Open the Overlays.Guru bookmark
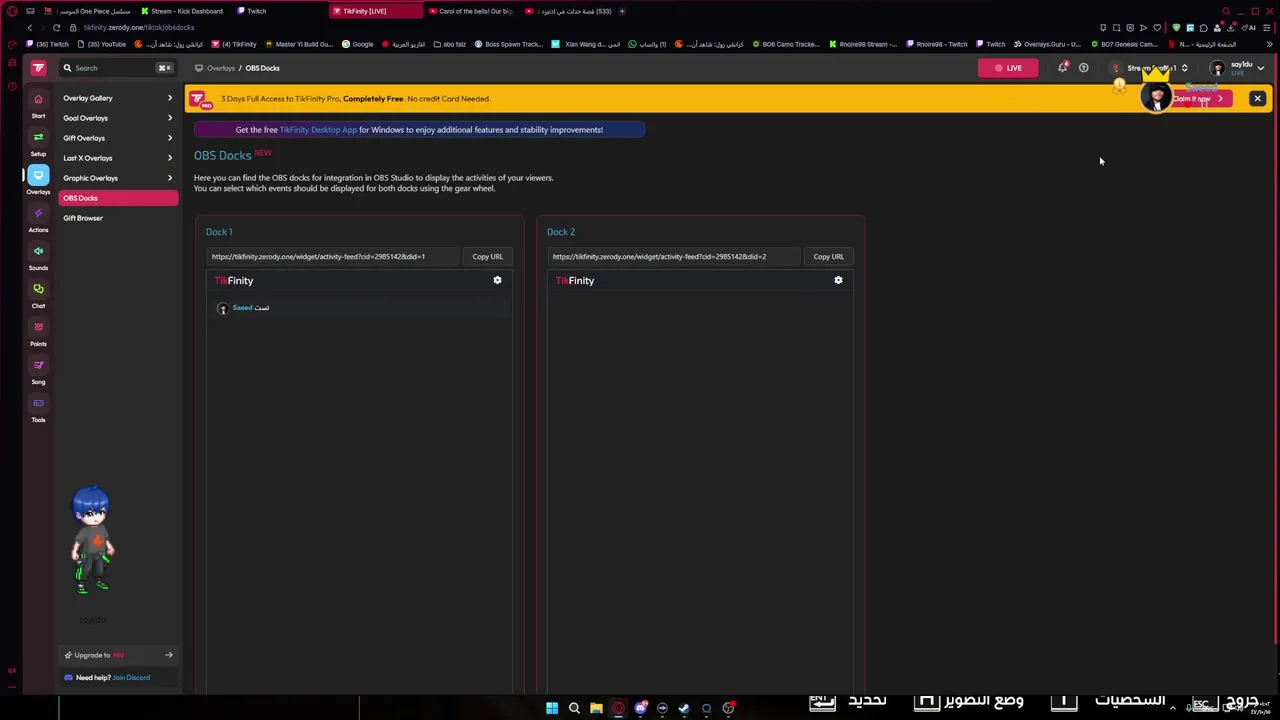This screenshot has width=1280, height=720. 1048,44
